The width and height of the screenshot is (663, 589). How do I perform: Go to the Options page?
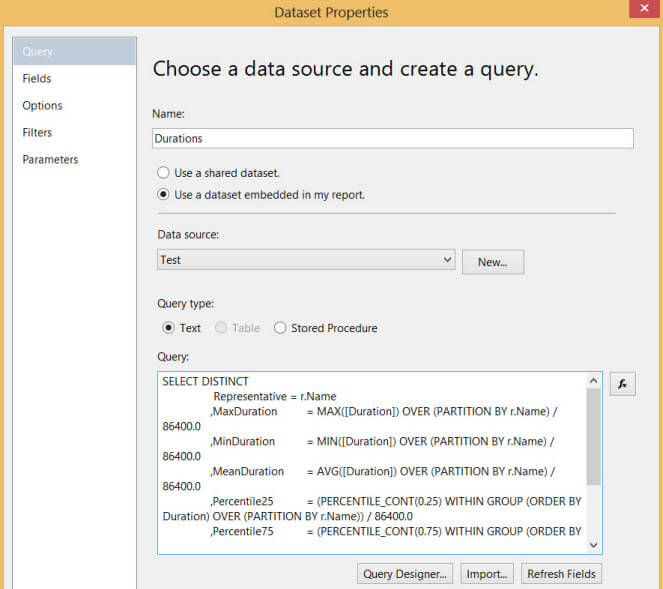[42, 106]
